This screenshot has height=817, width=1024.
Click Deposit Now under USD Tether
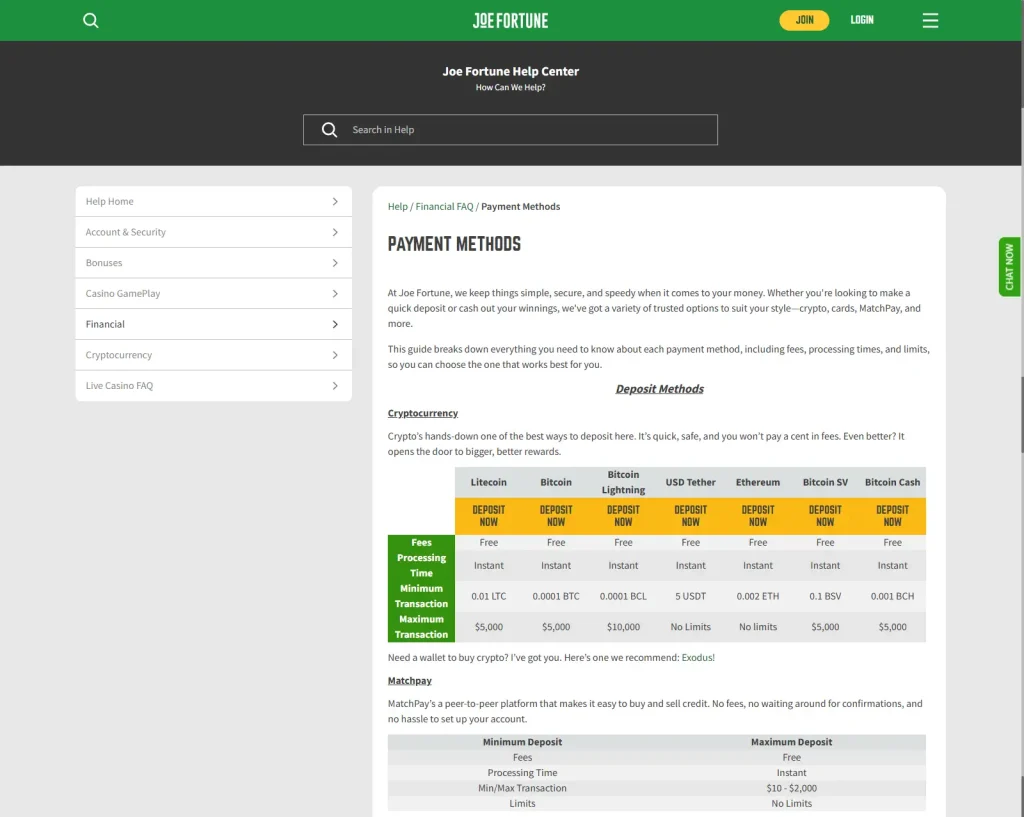click(690, 516)
